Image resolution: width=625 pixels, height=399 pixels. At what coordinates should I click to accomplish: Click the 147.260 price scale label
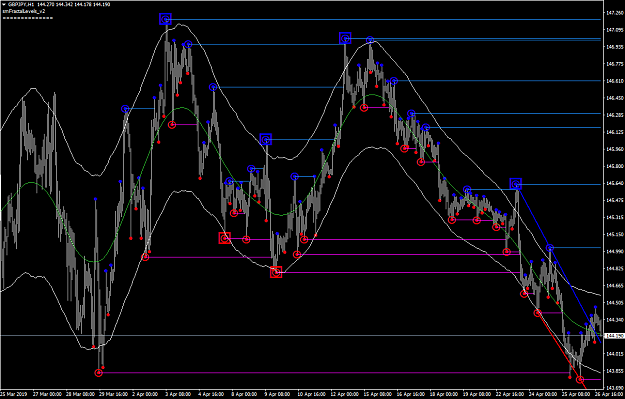(615, 13)
